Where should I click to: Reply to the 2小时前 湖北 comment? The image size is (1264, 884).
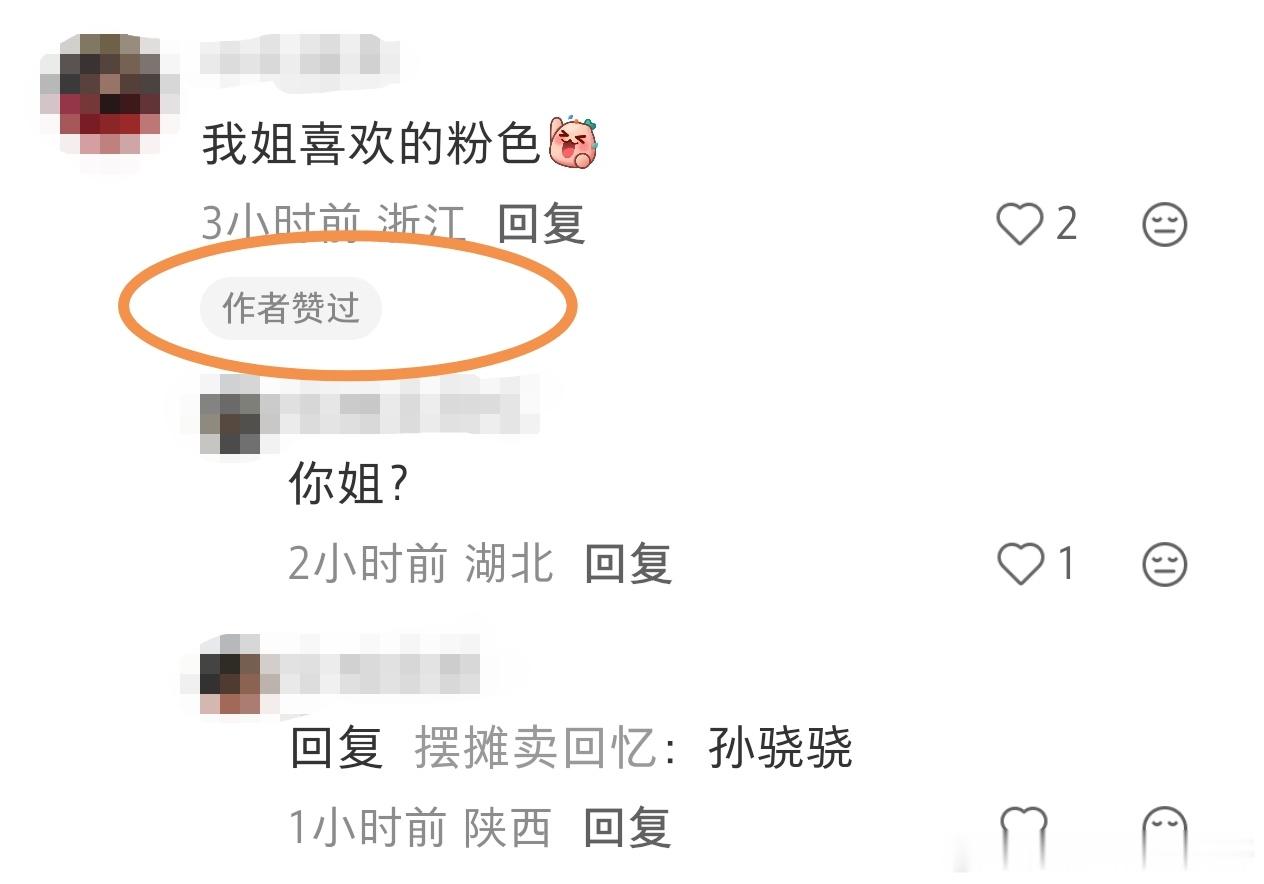point(628,565)
